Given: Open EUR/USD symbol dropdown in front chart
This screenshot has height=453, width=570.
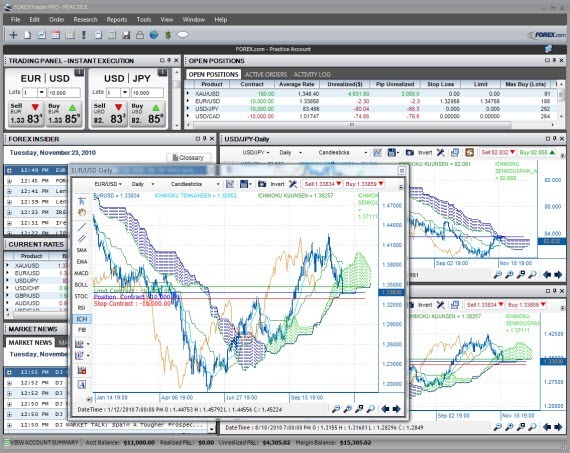Looking at the screenshot, I should [x=108, y=184].
